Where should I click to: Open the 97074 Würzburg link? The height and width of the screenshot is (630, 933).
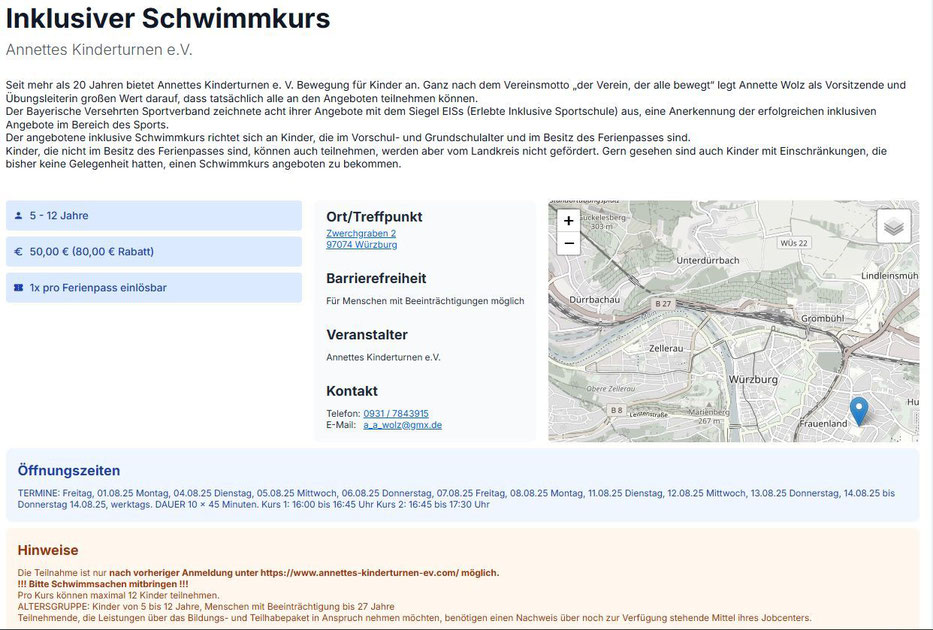pyautogui.click(x=361, y=245)
